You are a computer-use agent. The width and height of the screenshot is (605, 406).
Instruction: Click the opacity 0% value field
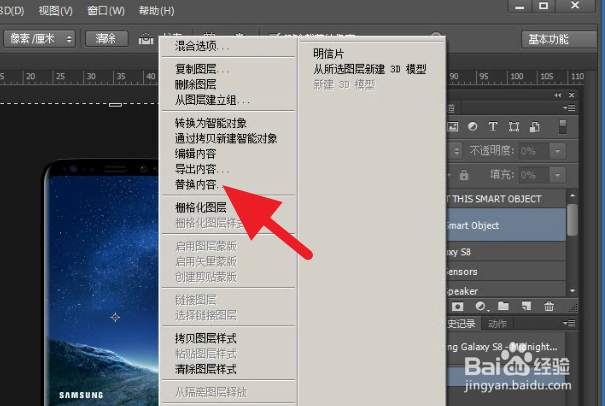[x=534, y=151]
